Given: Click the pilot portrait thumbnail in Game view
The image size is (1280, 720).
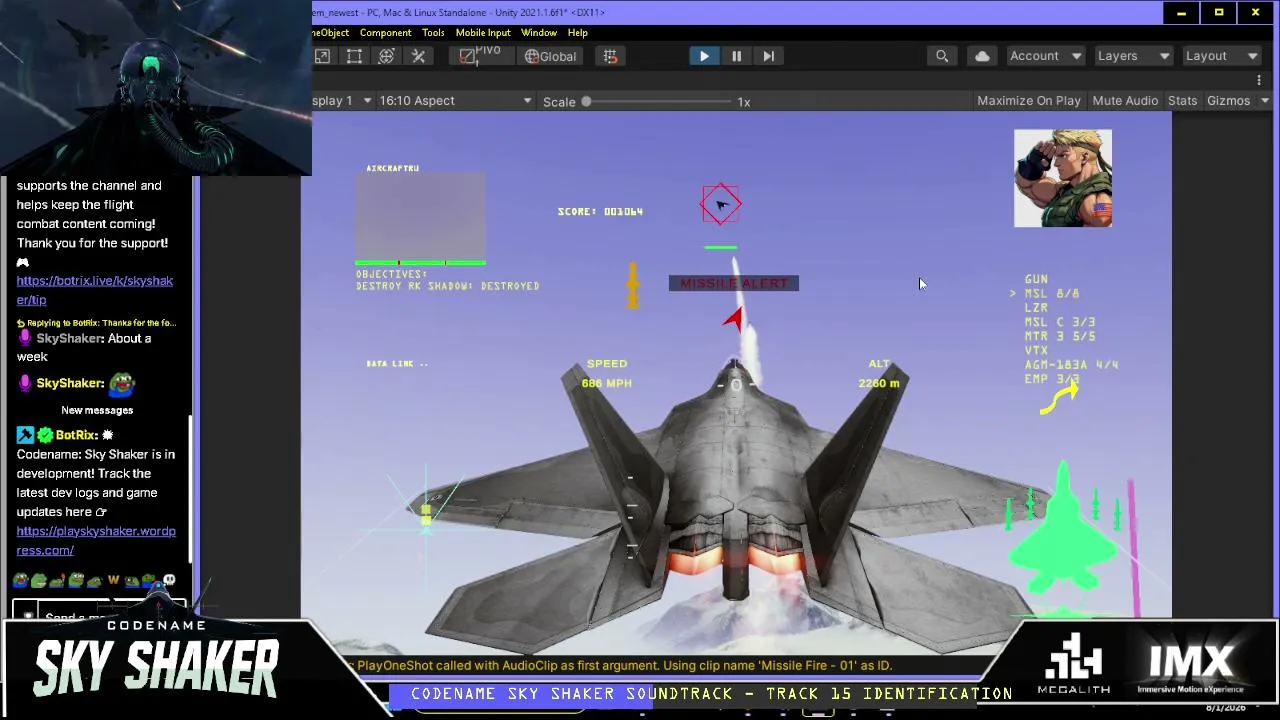Looking at the screenshot, I should point(1063,178).
